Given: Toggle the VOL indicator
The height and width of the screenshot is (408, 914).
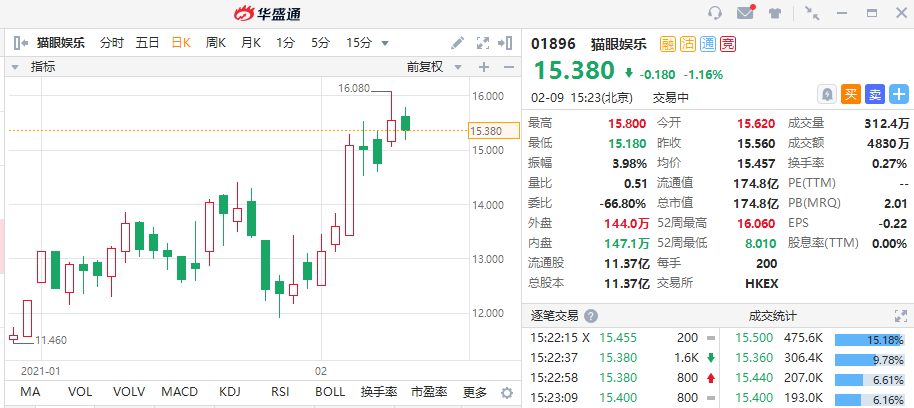Looking at the screenshot, I should coord(80,392).
